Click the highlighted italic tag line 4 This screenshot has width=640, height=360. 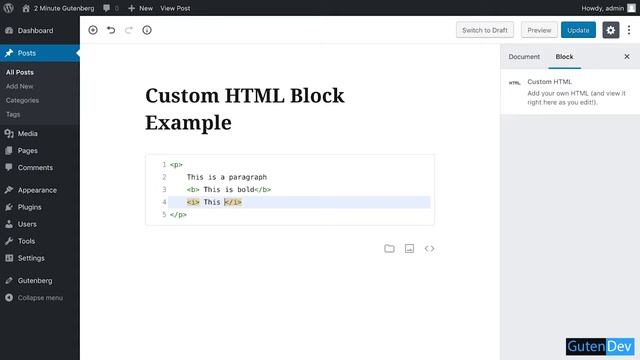[299, 202]
